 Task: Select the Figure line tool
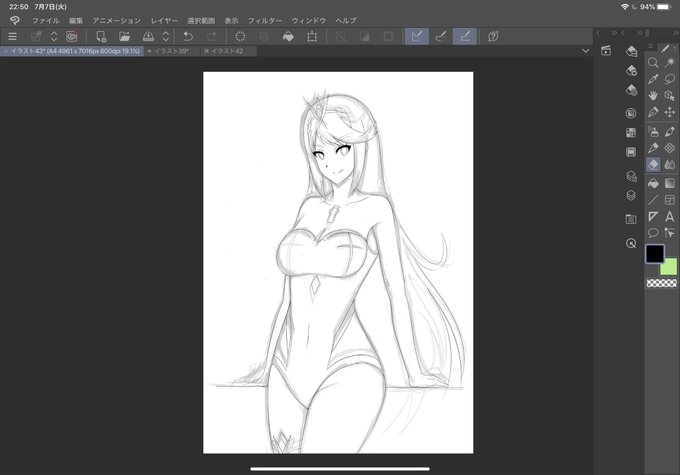click(653, 200)
